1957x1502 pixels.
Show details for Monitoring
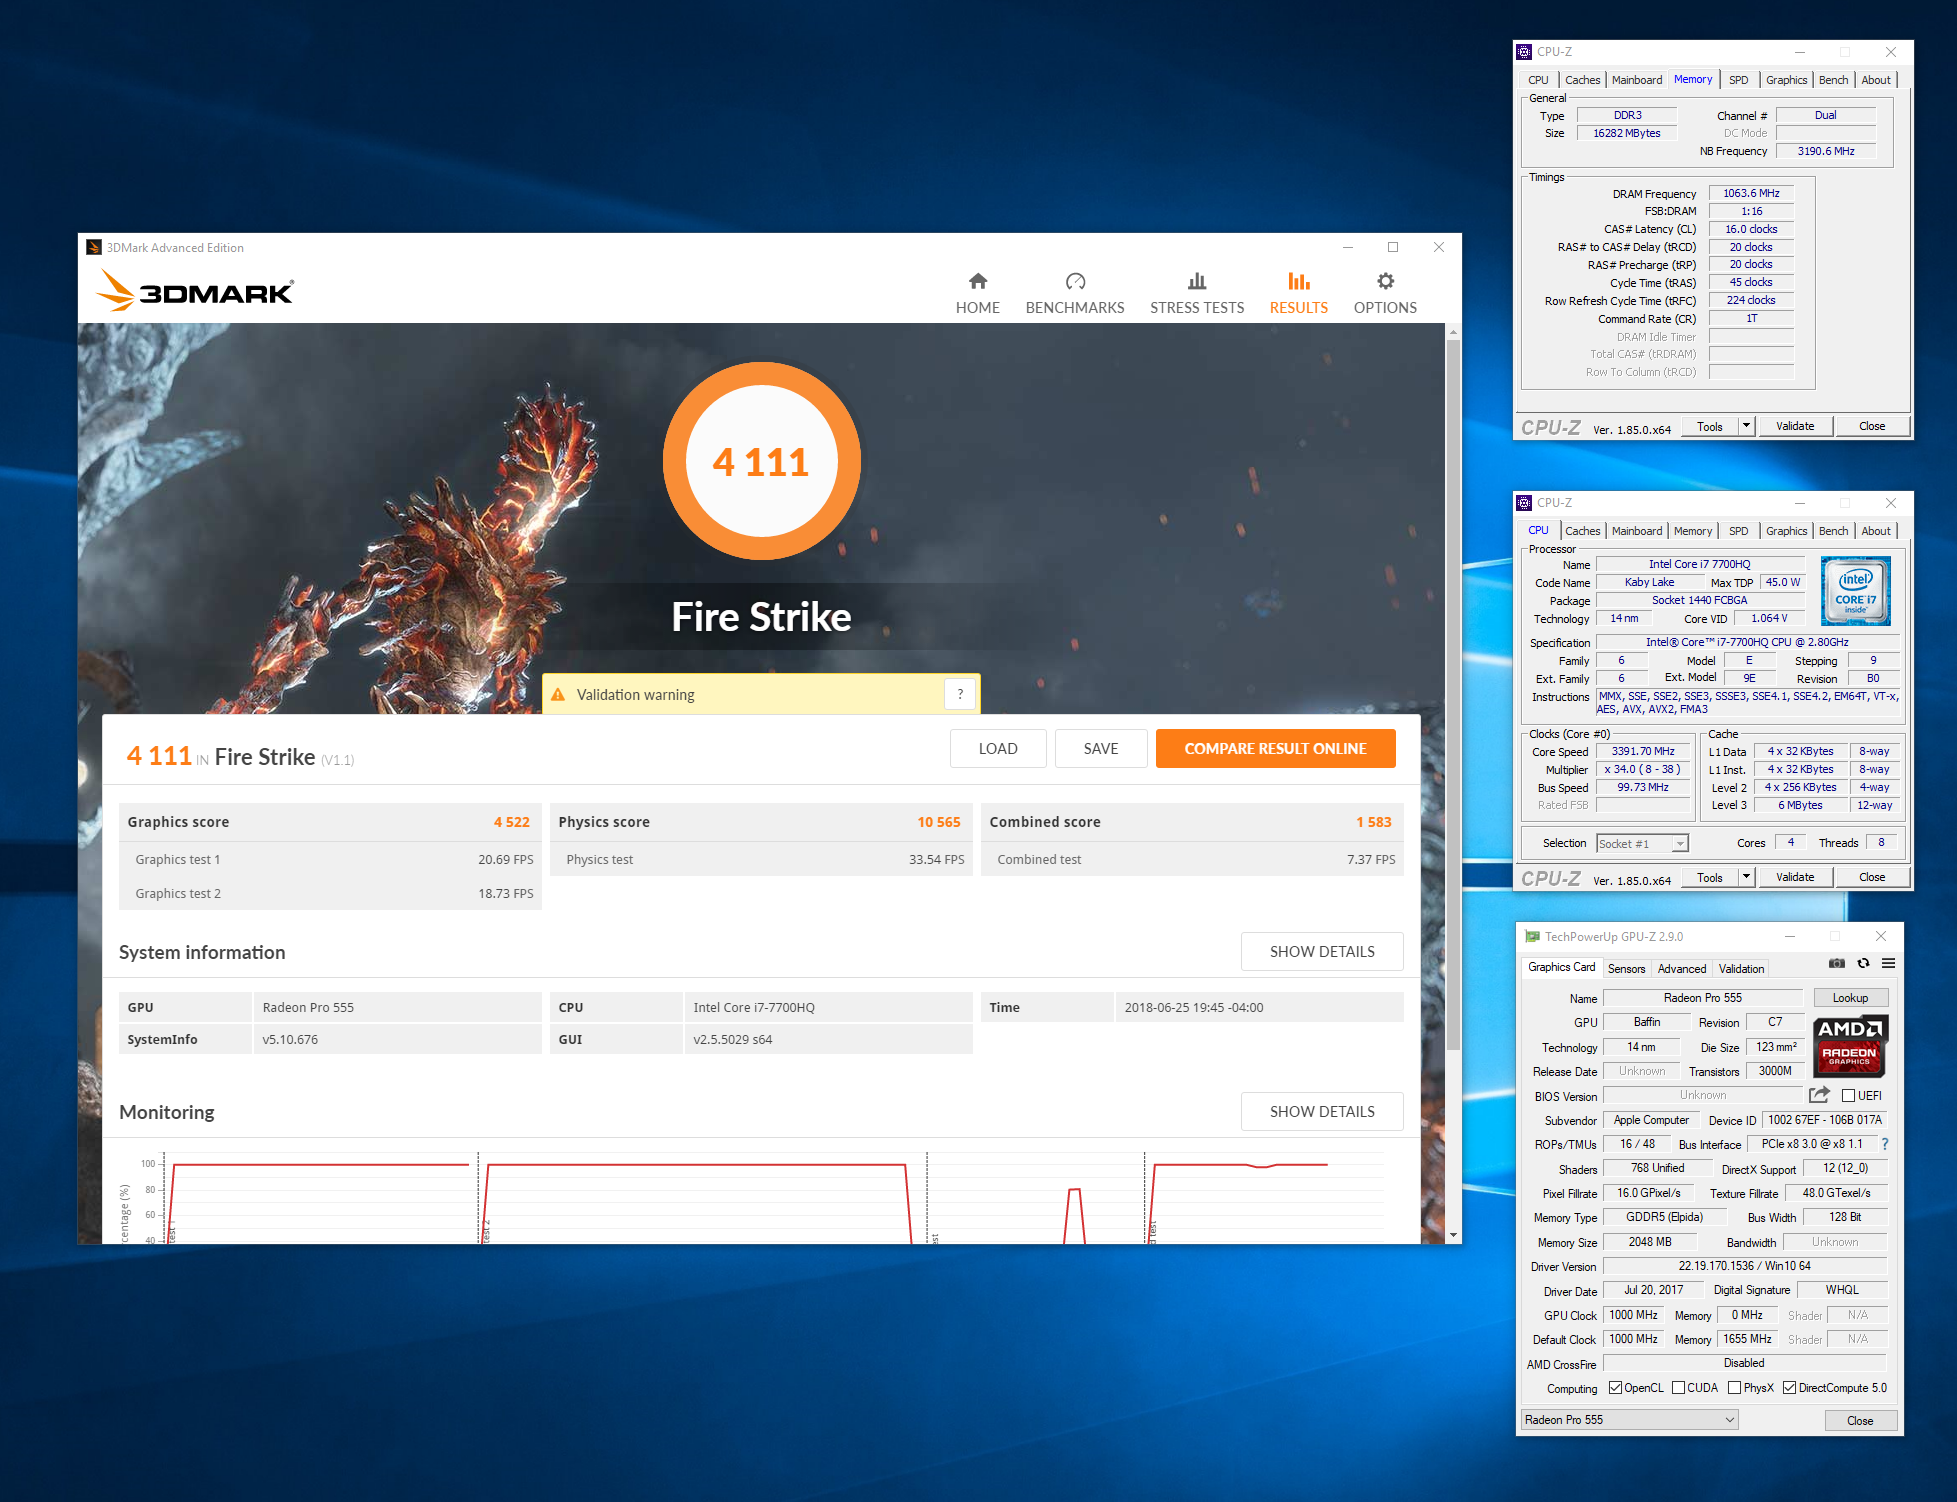1322,1112
